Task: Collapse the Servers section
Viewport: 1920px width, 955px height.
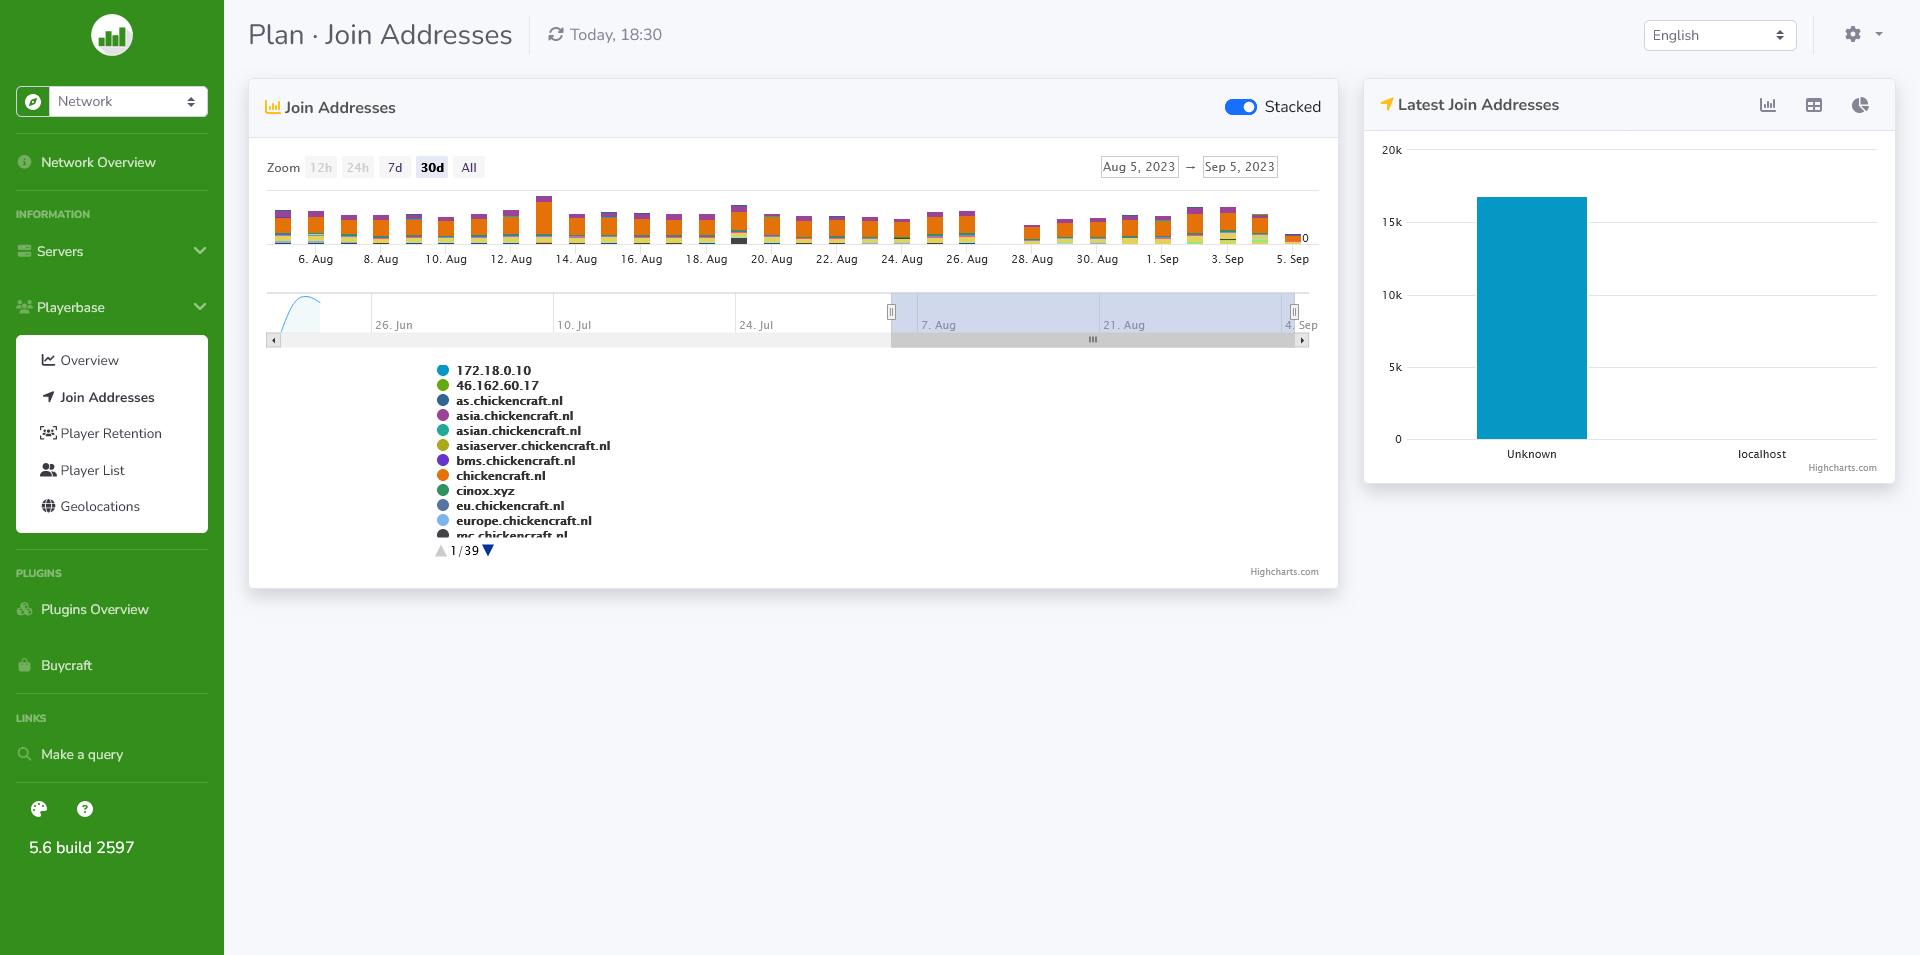Action: [x=61, y=251]
